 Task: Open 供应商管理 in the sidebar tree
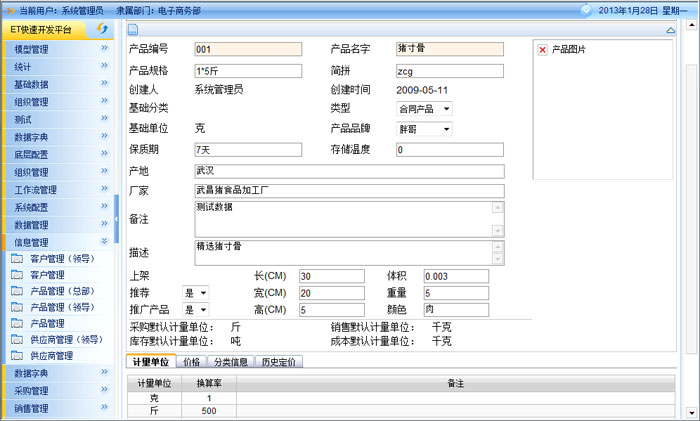point(52,356)
